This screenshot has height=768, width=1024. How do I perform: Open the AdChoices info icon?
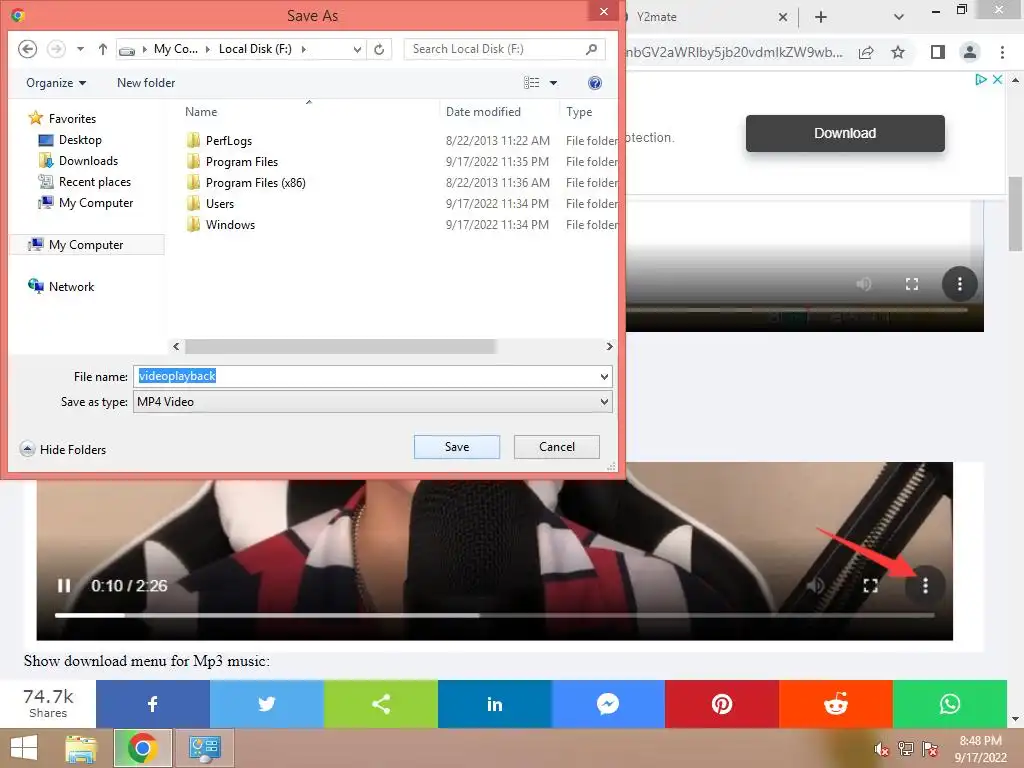point(980,79)
